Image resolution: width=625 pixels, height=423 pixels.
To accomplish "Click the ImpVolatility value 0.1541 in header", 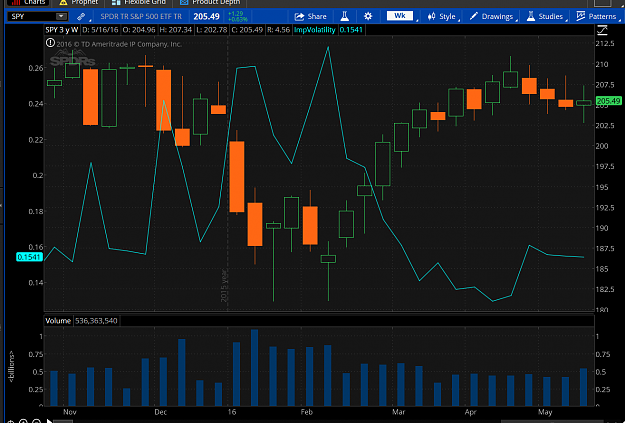I will coord(351,30).
